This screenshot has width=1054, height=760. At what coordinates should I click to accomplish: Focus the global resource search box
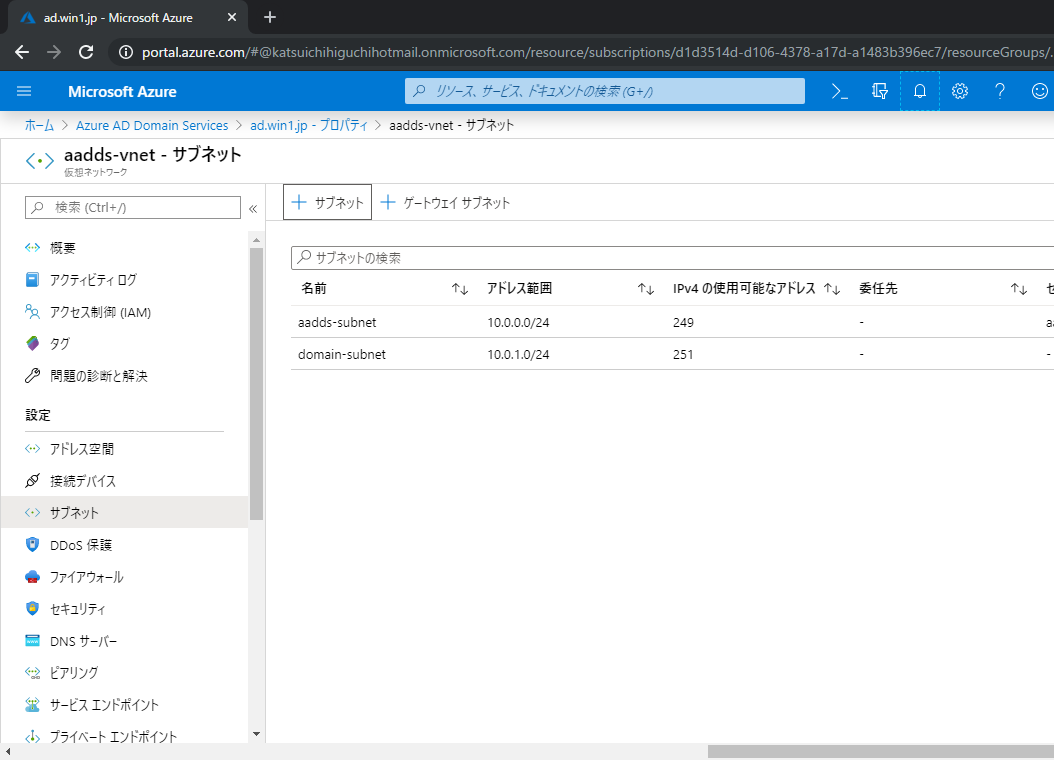[605, 91]
